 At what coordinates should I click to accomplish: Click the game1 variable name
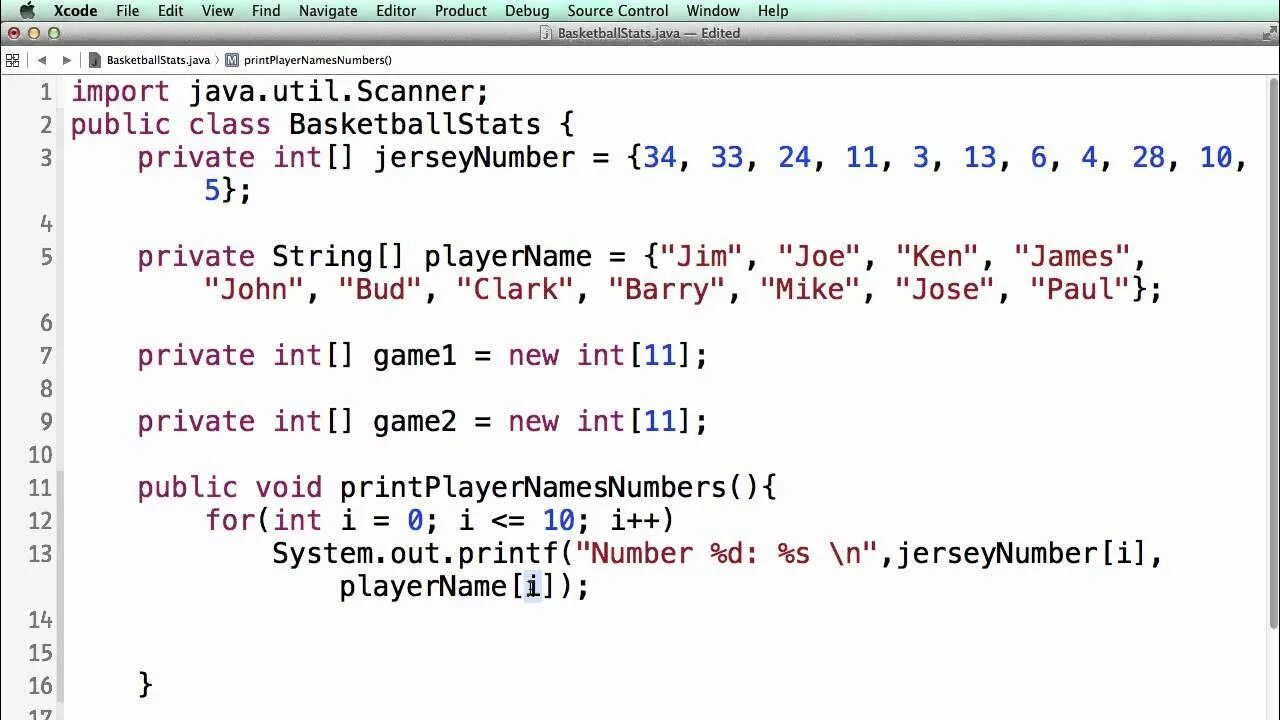click(415, 356)
